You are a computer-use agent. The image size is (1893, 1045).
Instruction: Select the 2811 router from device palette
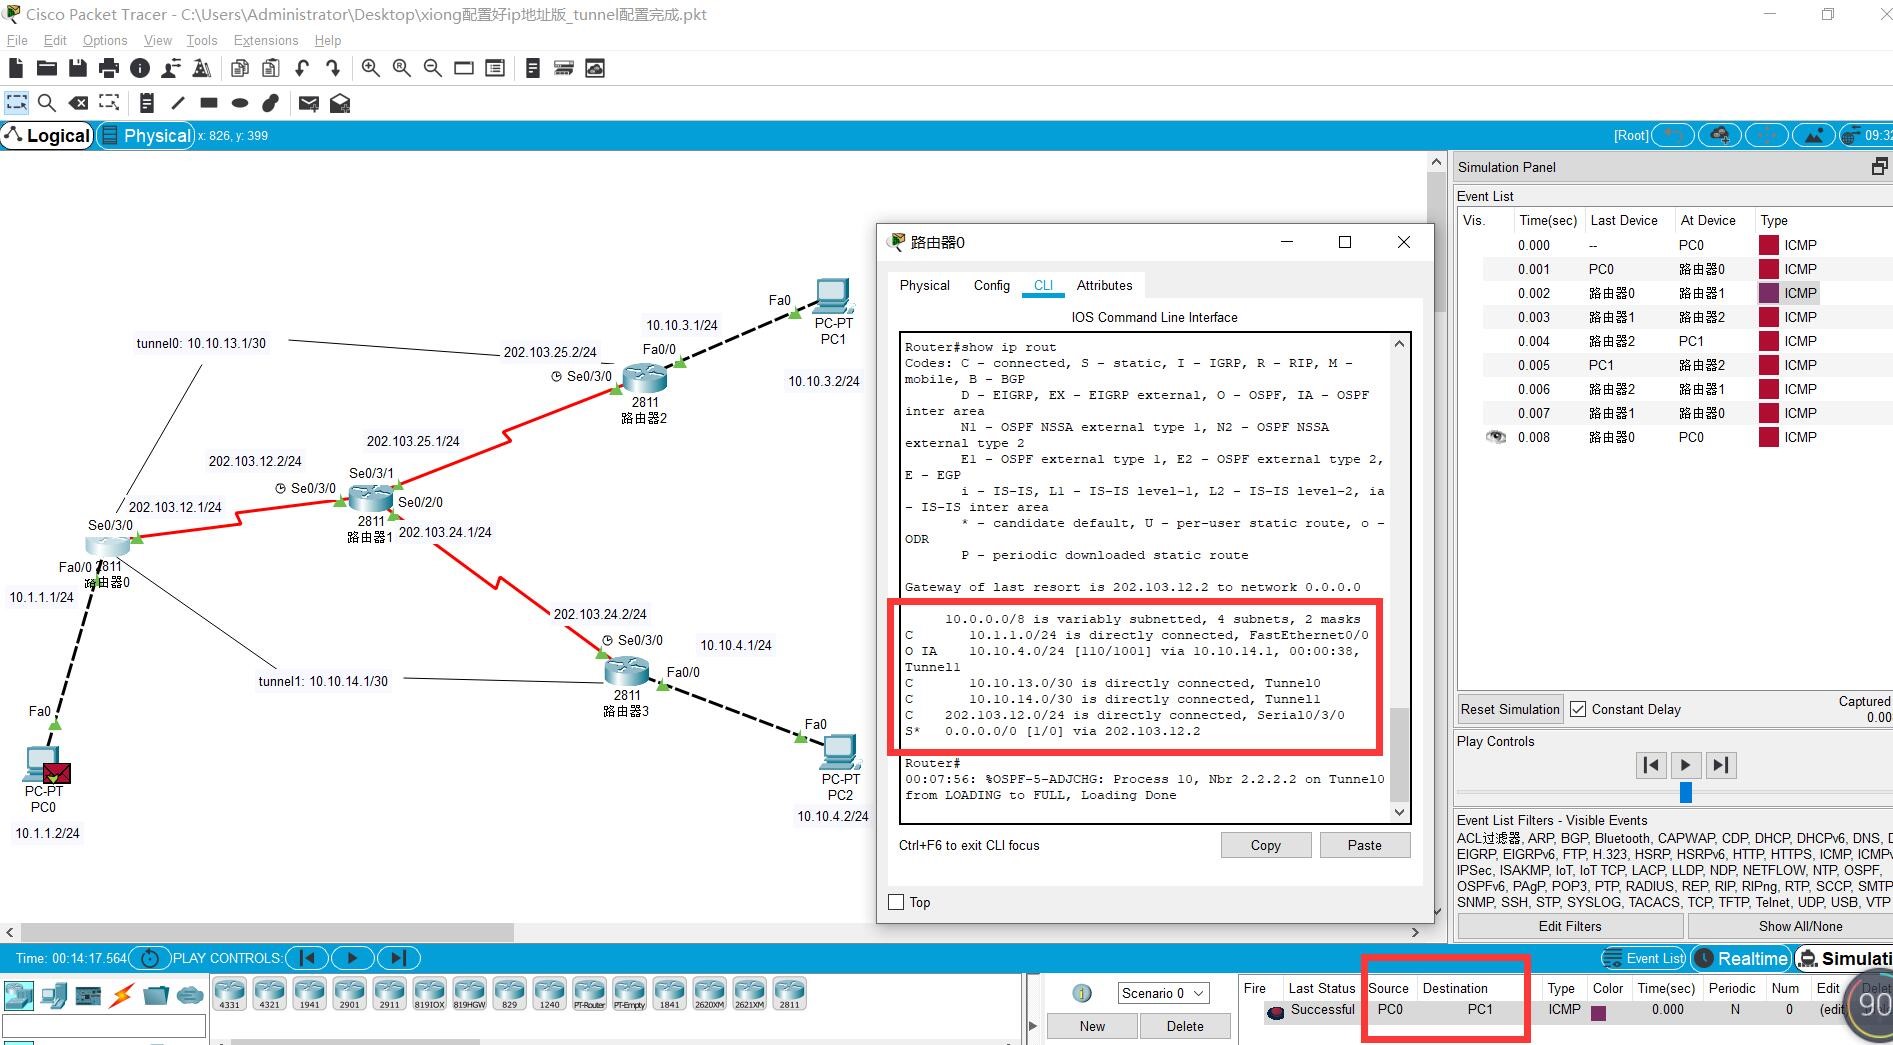click(x=790, y=991)
